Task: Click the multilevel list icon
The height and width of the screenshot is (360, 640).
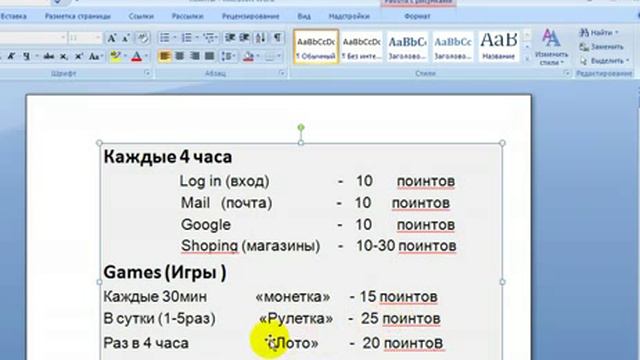Action: tap(210, 38)
